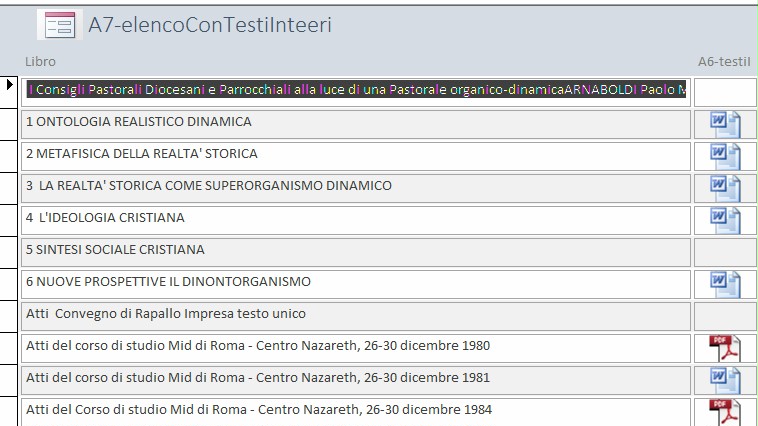Open PDF attachment for dicembre 1980 Atti

725,348
